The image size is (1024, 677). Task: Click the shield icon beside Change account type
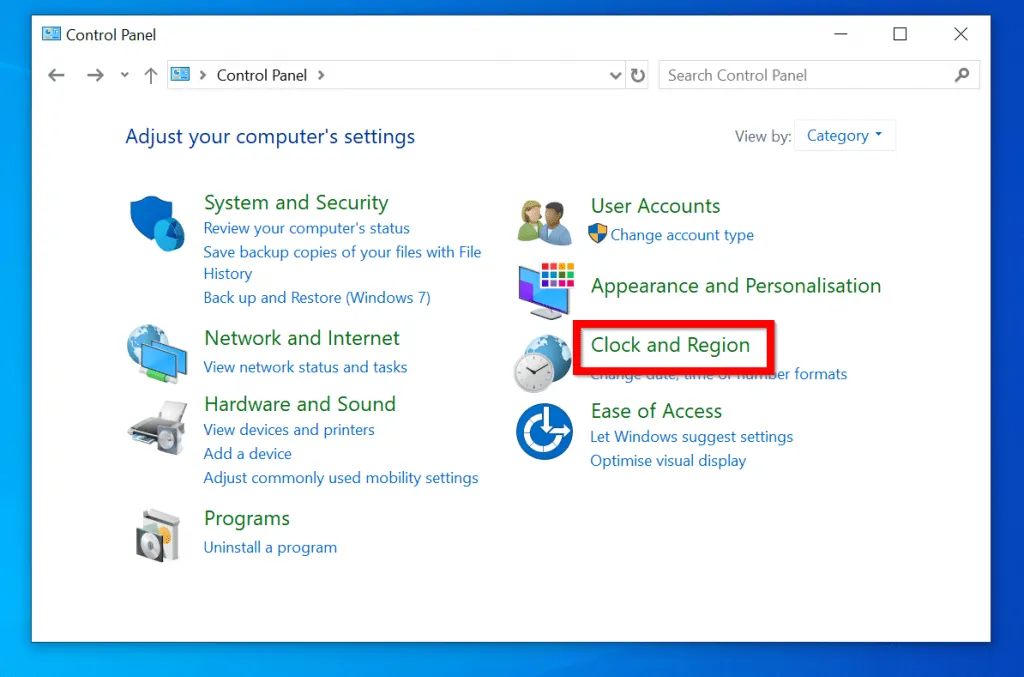[598, 233]
